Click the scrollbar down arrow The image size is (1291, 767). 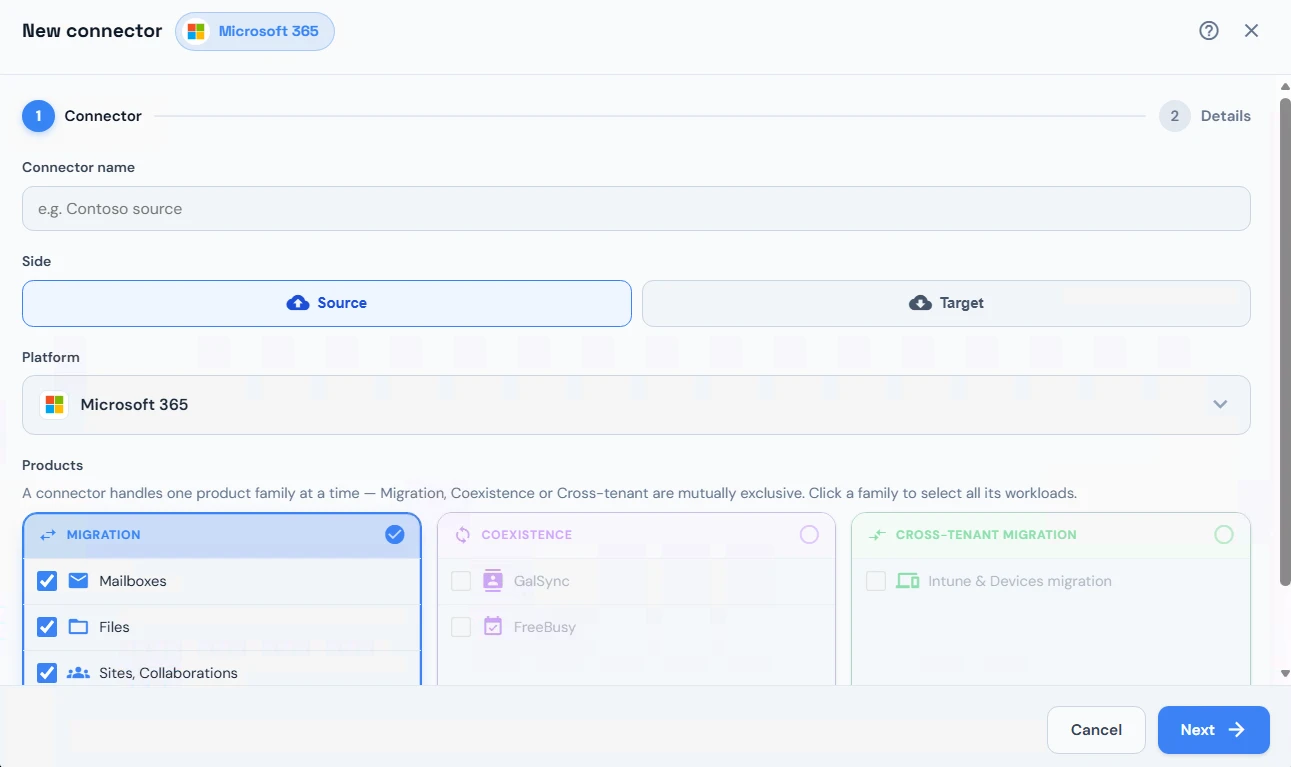pyautogui.click(x=1285, y=674)
